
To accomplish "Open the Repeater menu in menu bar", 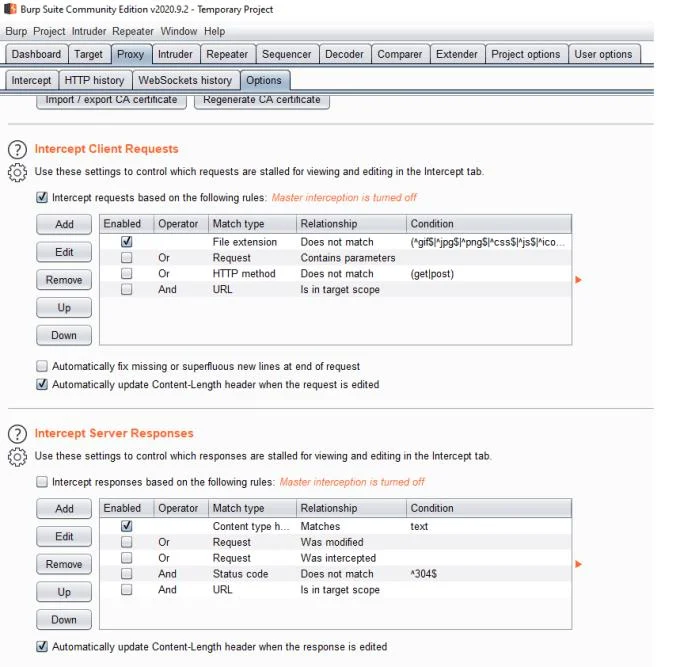I will coord(133,31).
